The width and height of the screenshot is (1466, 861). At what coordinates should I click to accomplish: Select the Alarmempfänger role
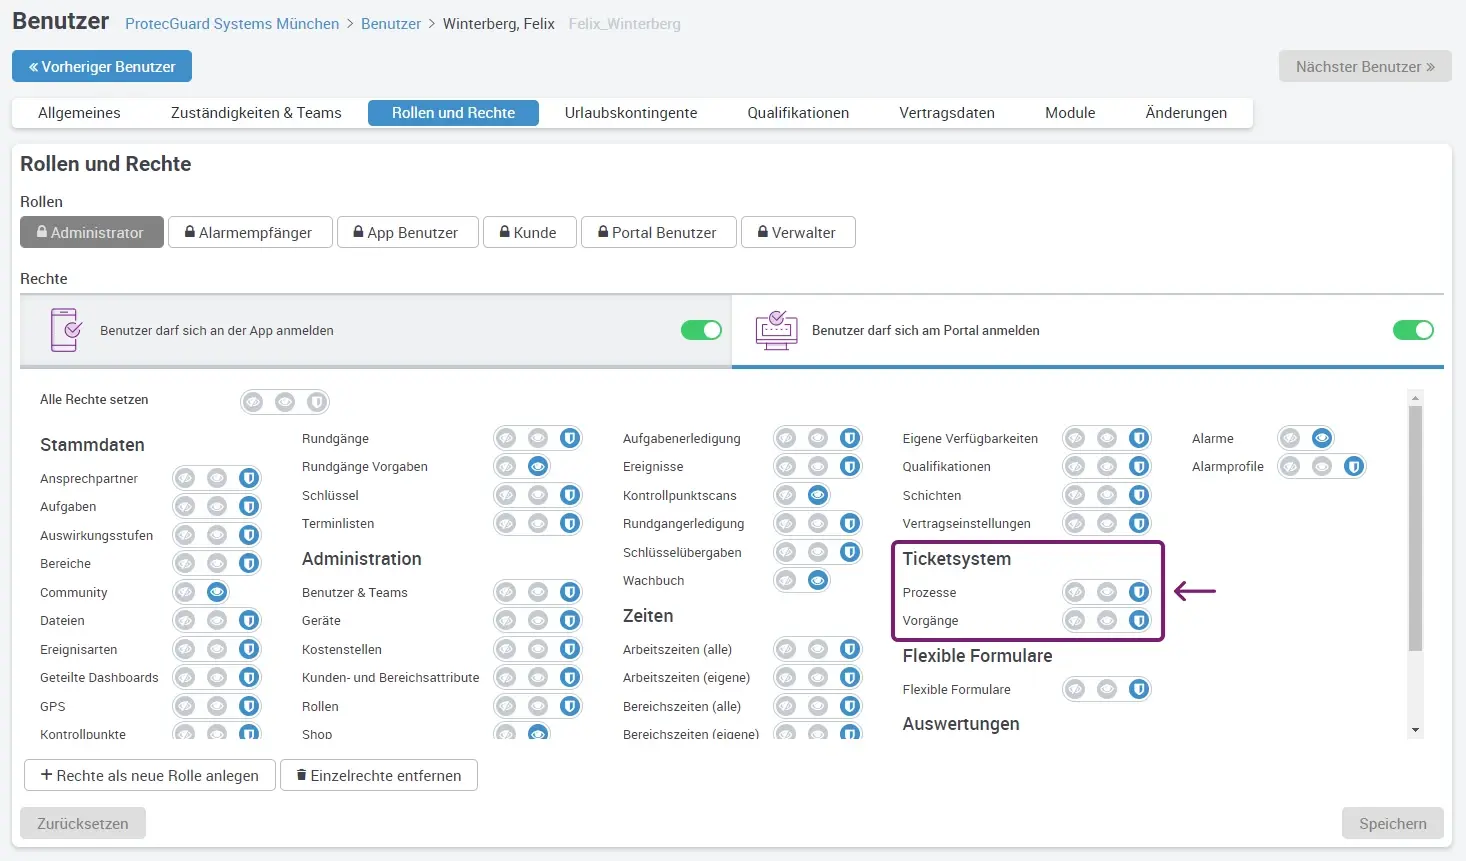250,232
